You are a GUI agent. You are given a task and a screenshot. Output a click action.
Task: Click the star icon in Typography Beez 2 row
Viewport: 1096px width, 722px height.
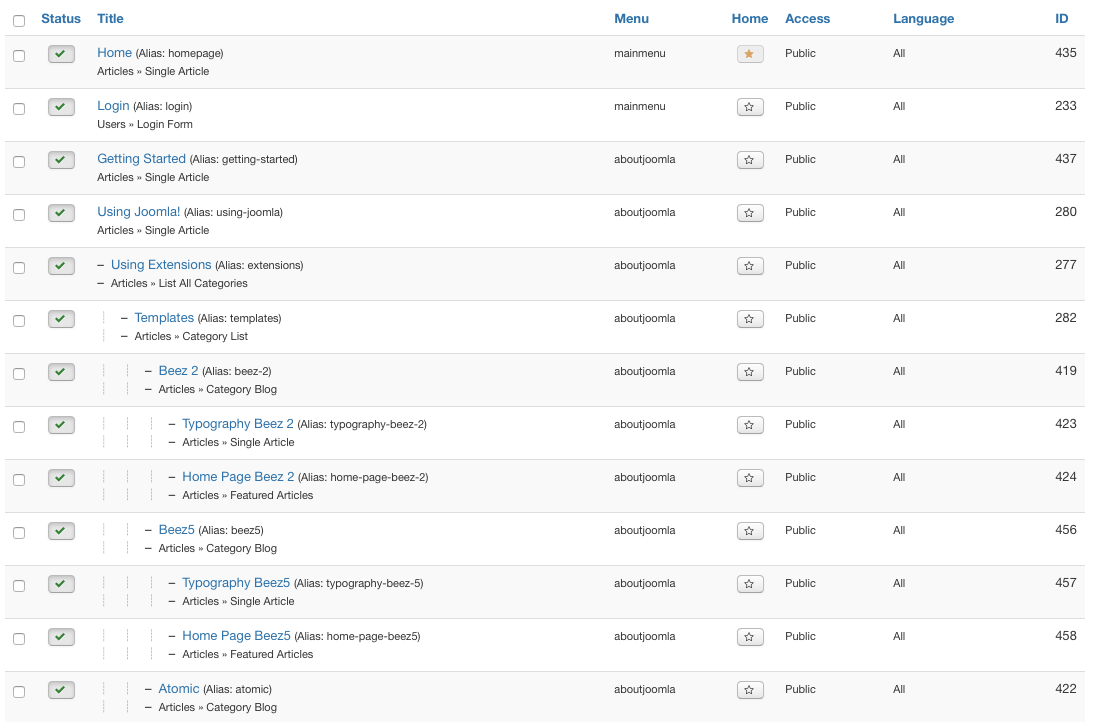click(x=749, y=425)
